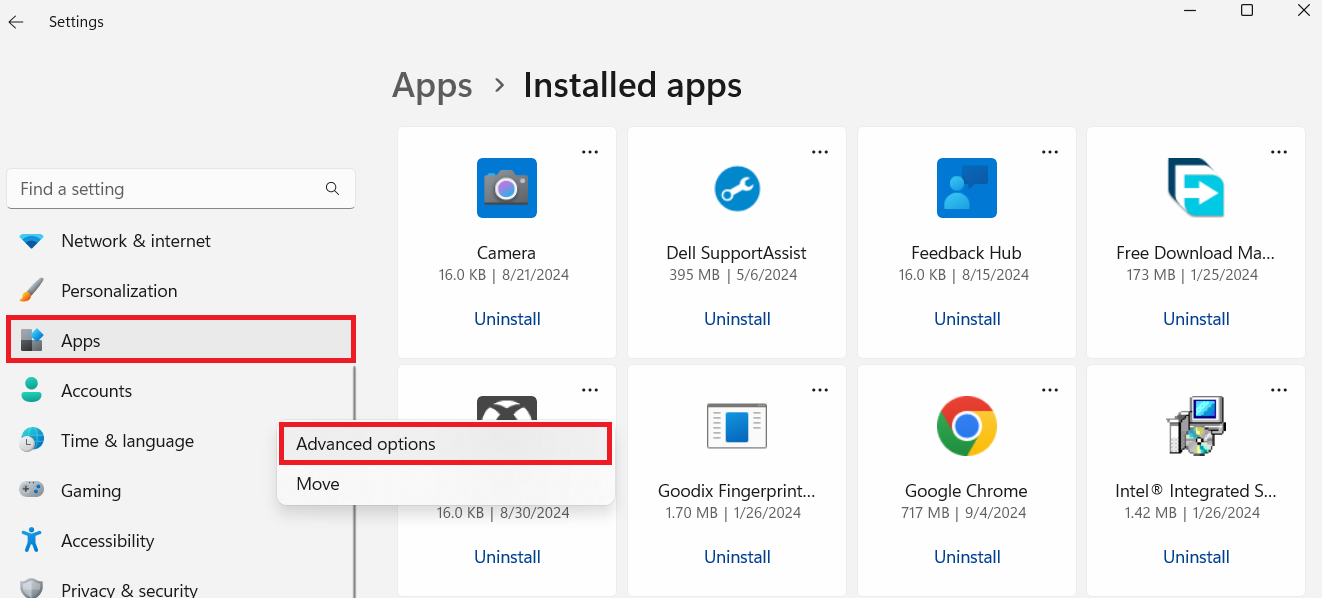The width and height of the screenshot is (1322, 598).
Task: Click the Dell SupportAssist wrench icon
Action: point(737,188)
